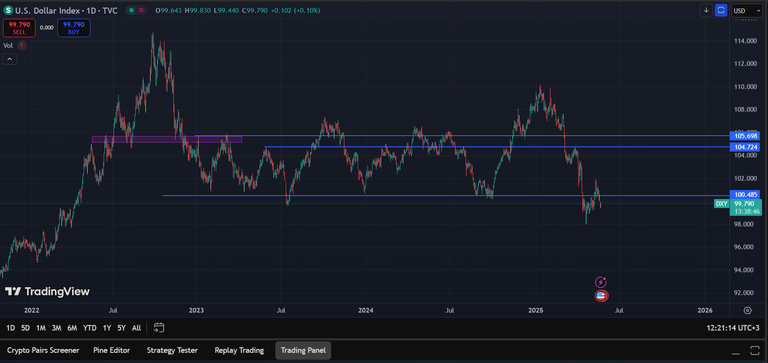Maximize the bottom panel
Image resolution: width=768 pixels, height=363 pixels.
tap(755, 351)
